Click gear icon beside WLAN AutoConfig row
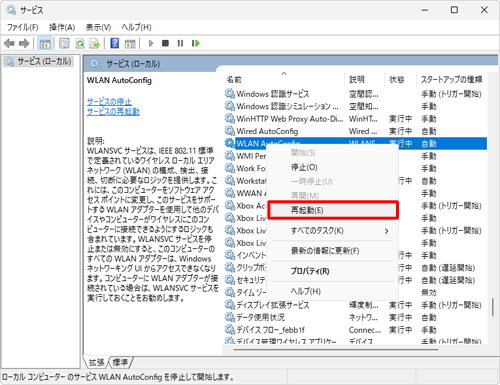 point(230,143)
